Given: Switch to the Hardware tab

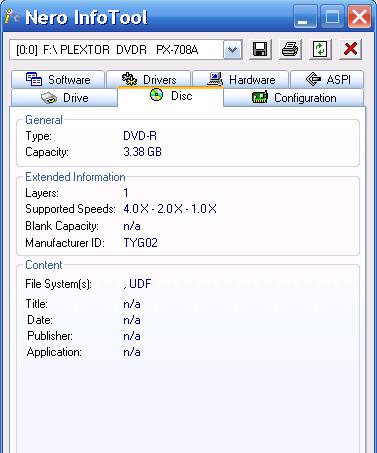Looking at the screenshot, I should (241, 80).
